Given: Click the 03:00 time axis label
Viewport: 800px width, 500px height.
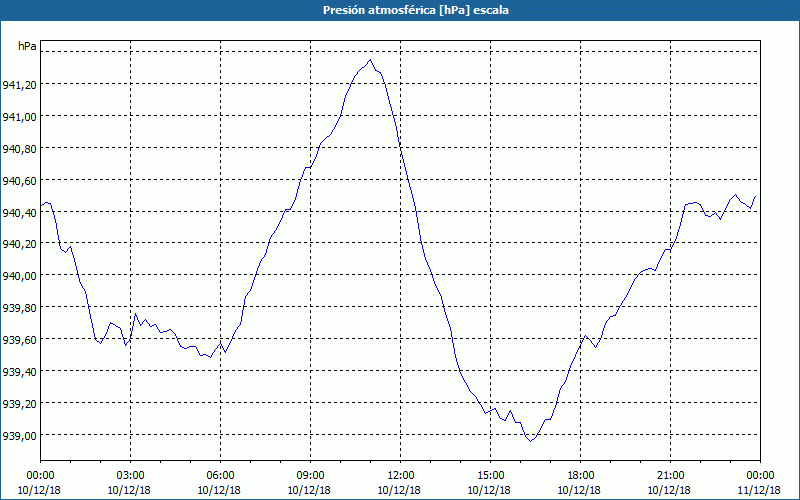Looking at the screenshot, I should click(x=131, y=476).
